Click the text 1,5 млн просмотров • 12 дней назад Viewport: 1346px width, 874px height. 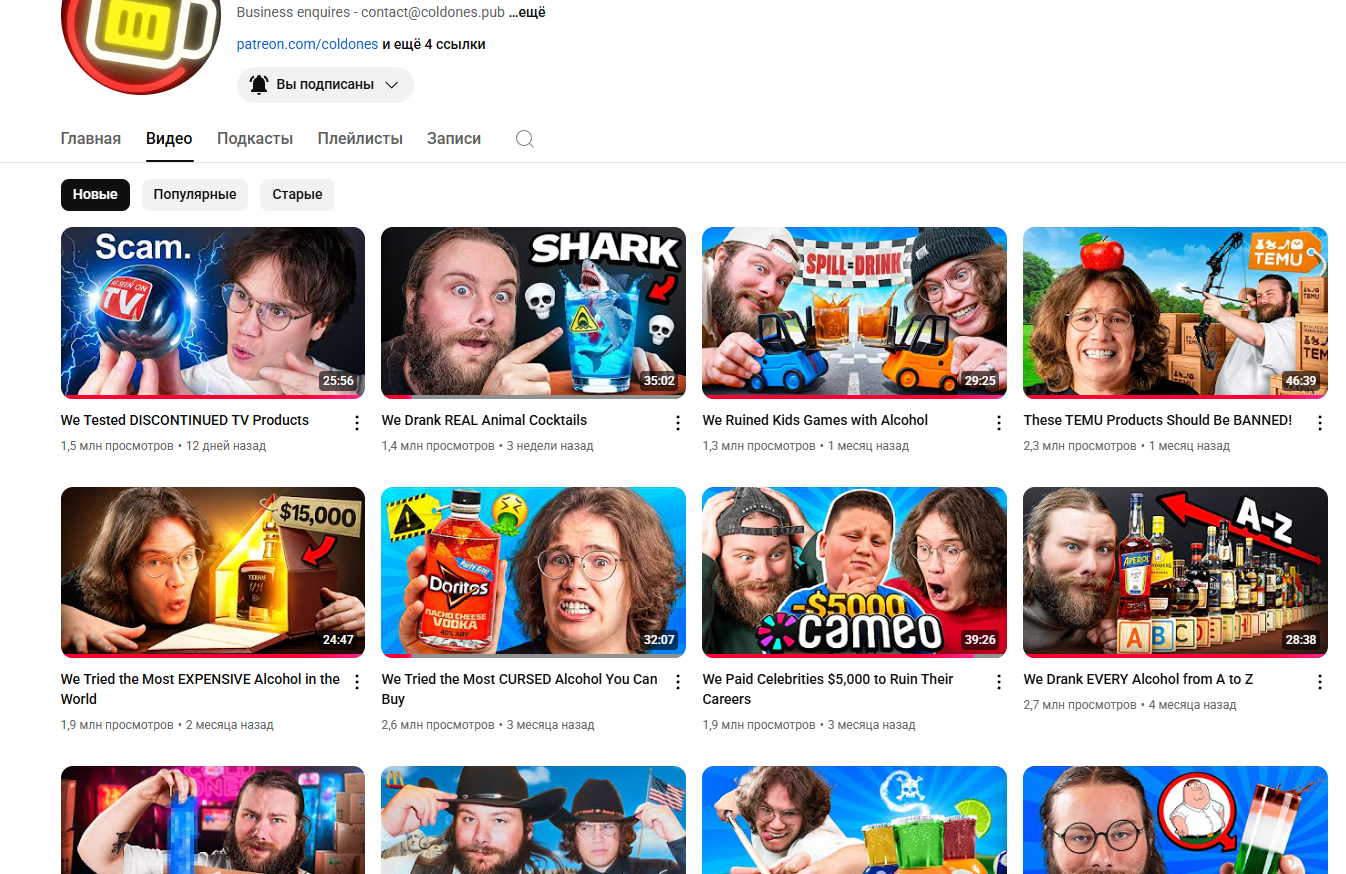pyautogui.click(x=164, y=446)
